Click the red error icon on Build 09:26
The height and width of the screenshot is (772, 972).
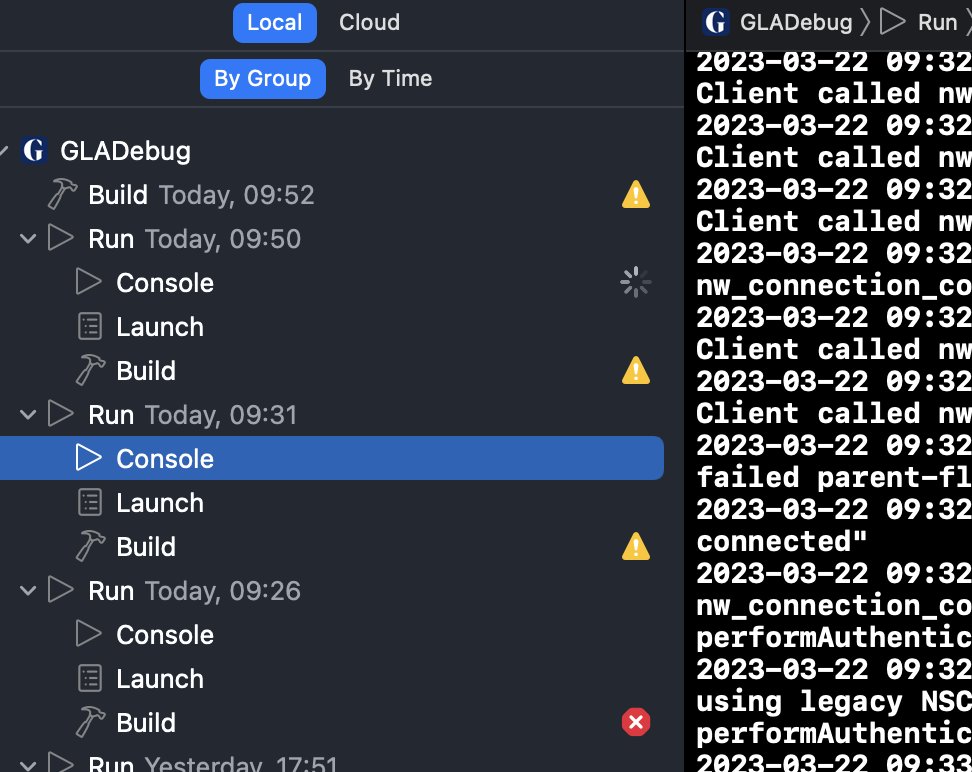click(635, 722)
